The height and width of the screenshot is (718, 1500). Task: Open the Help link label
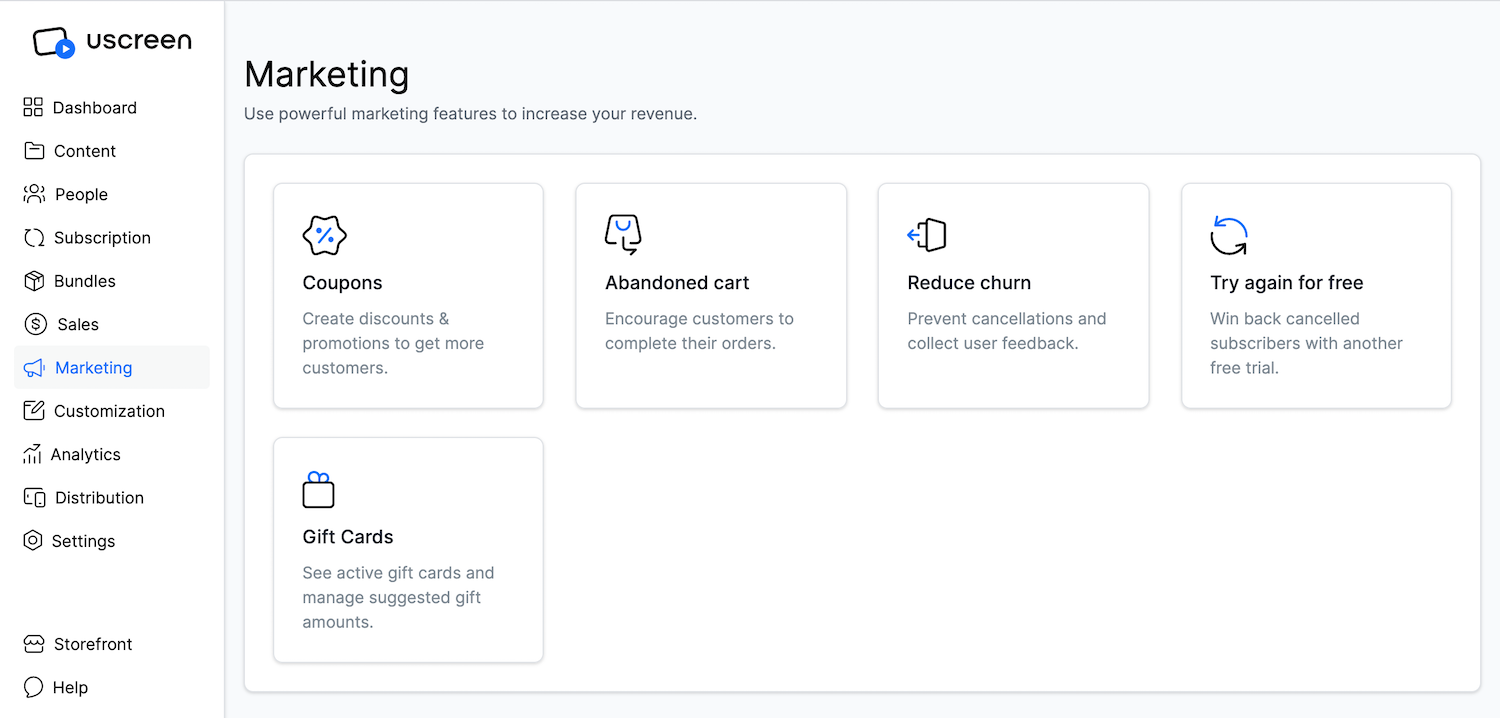click(x=70, y=688)
